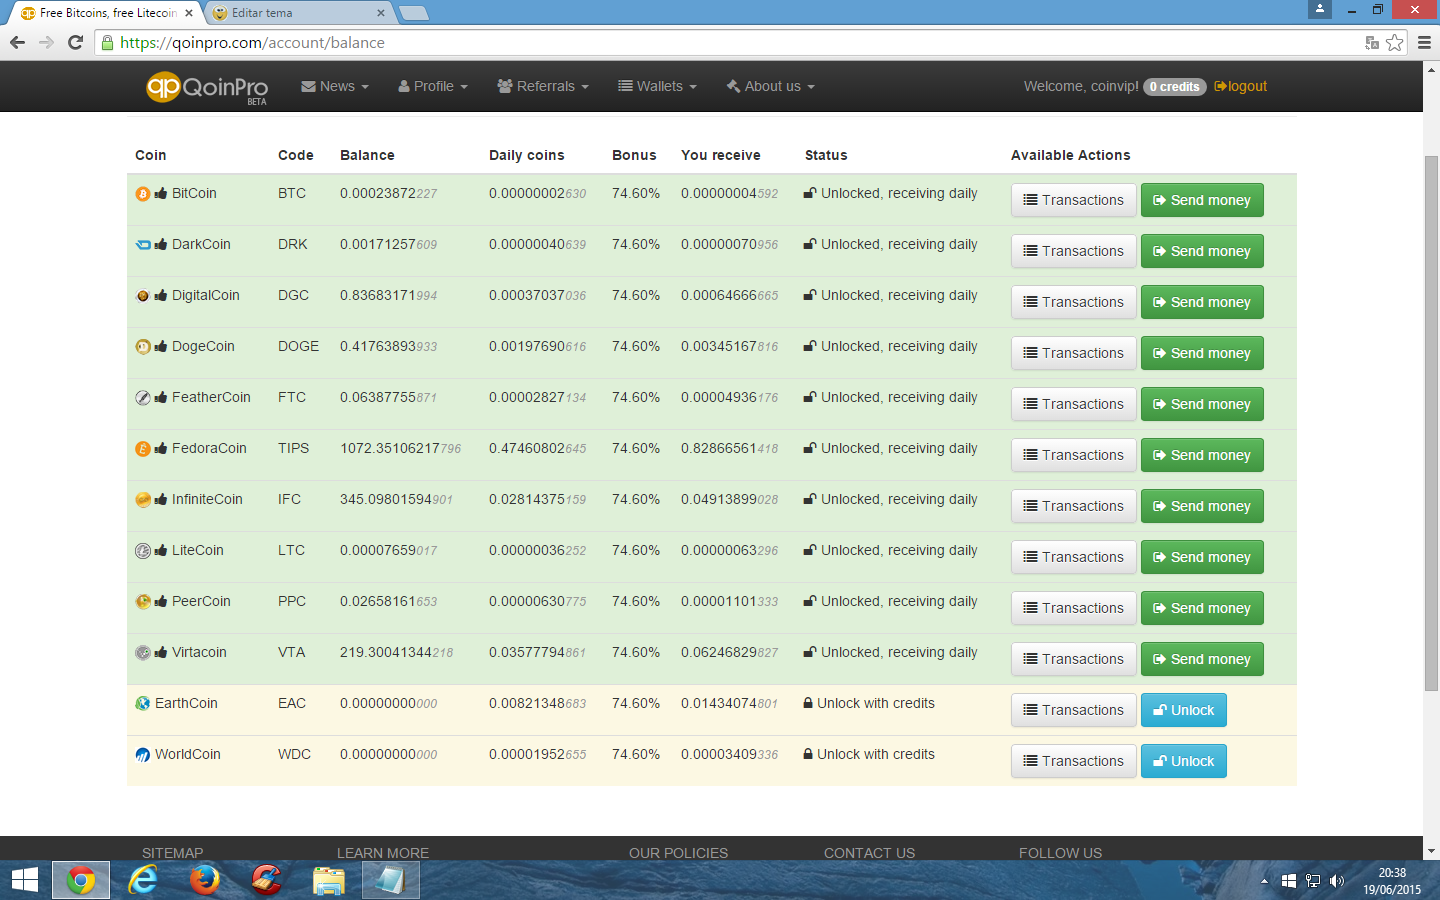
Task: Click the Available Actions column header
Action: click(1070, 155)
